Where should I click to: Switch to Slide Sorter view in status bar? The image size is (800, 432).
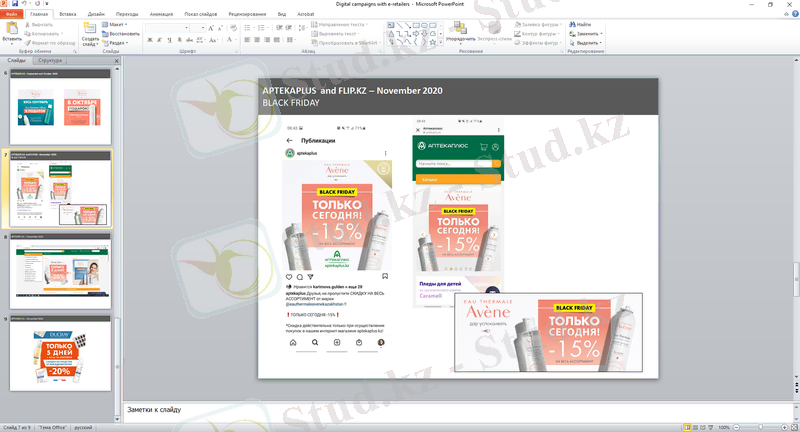pyautogui.click(x=695, y=427)
